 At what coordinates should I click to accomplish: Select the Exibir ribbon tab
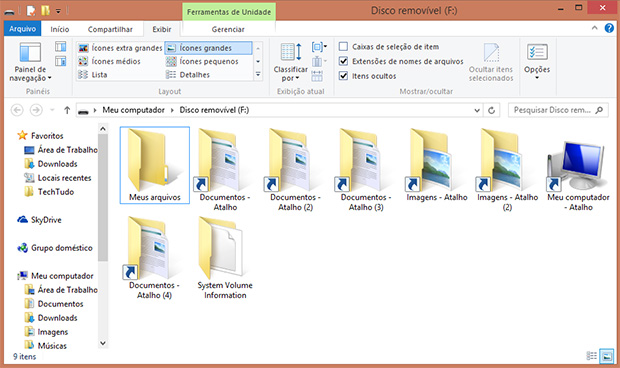click(162, 29)
